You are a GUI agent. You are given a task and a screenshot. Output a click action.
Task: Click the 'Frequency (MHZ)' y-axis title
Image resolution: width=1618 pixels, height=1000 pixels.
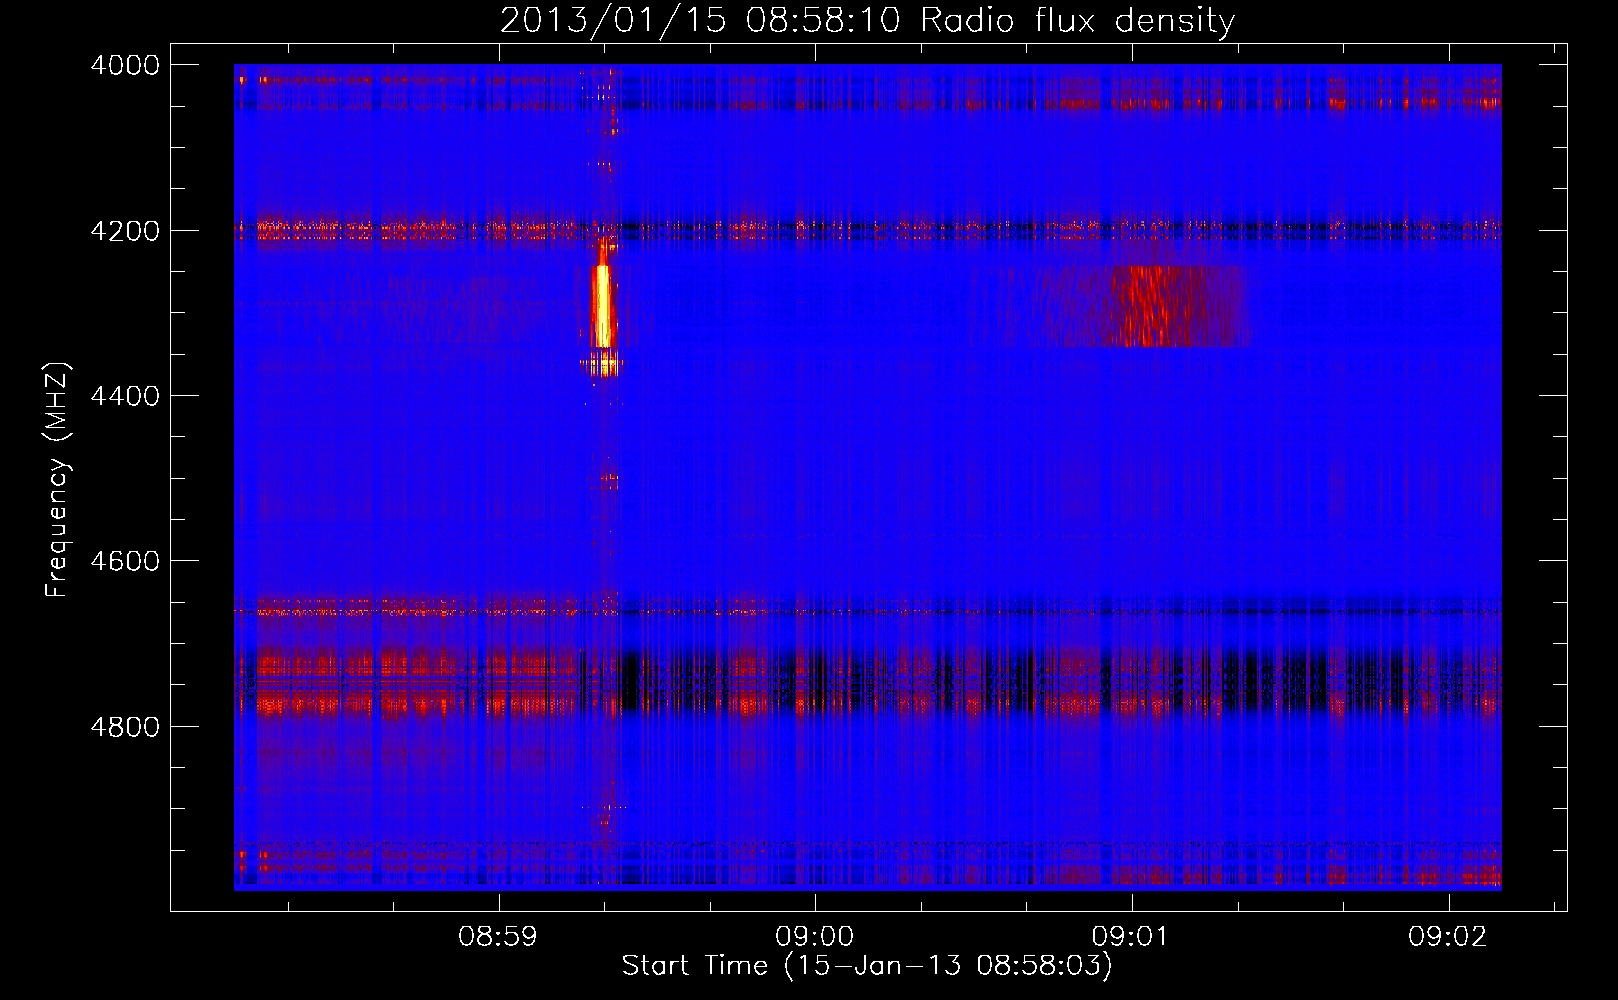58,480
